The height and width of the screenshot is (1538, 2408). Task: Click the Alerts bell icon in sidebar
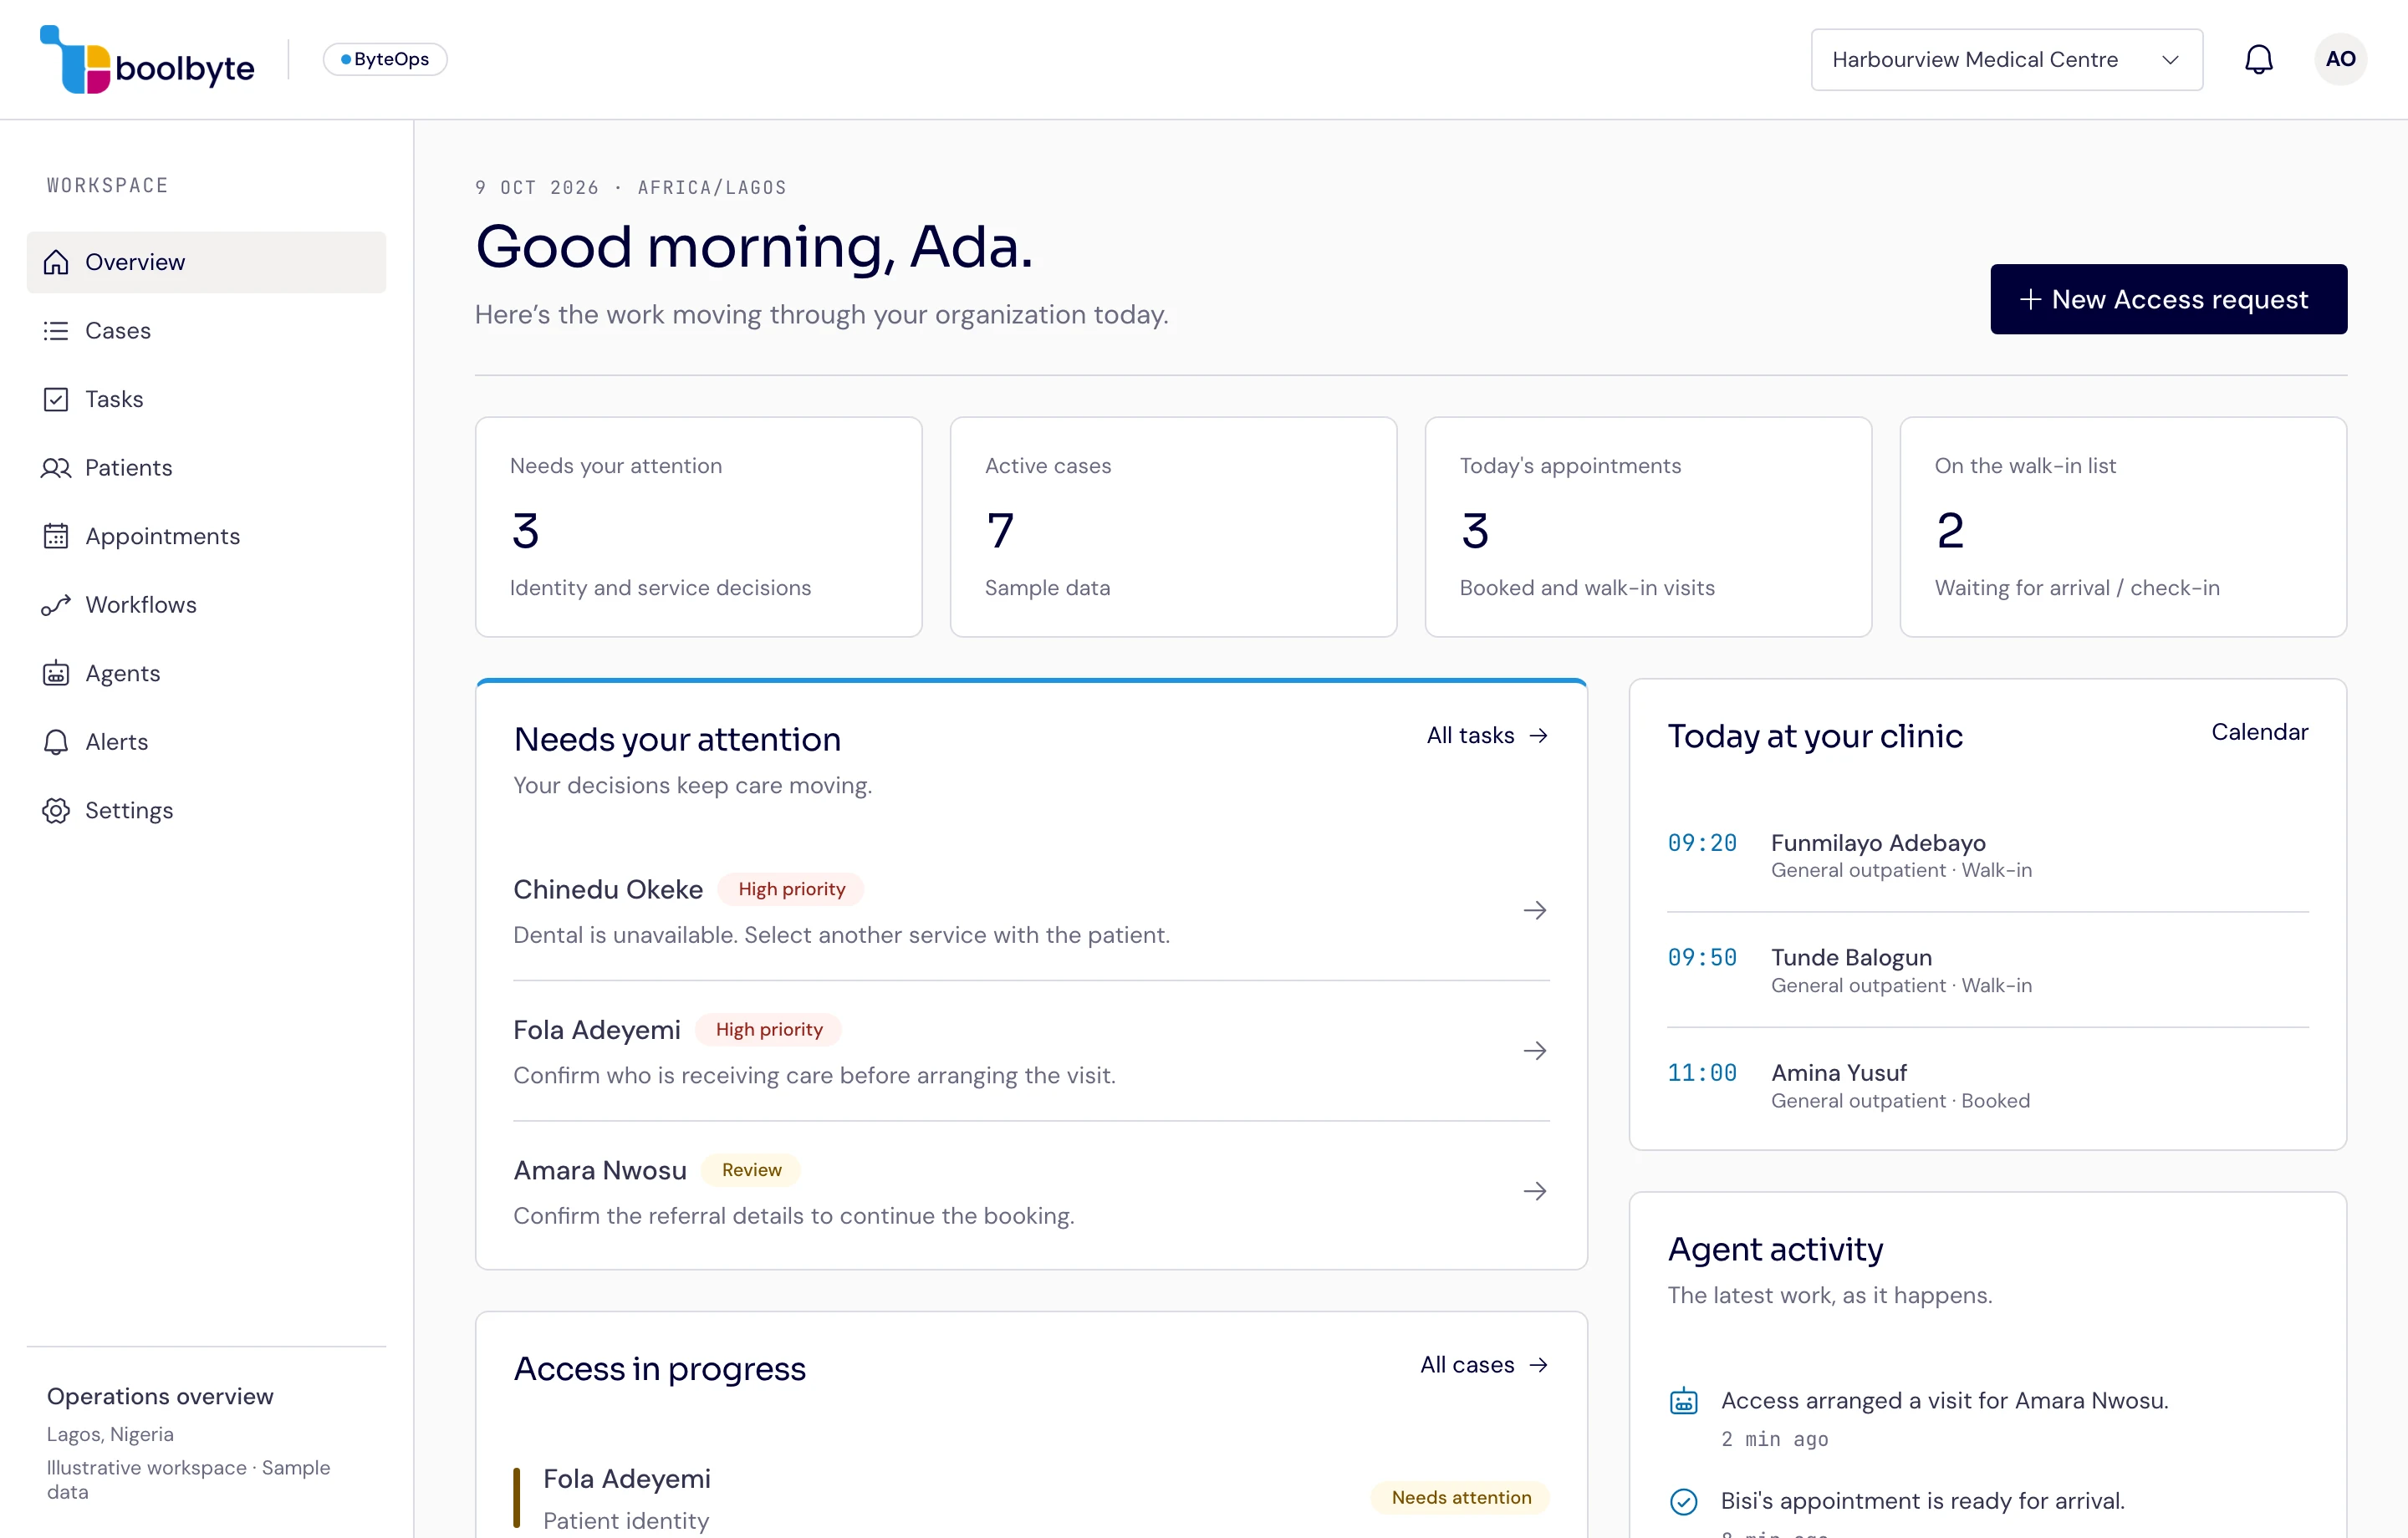pyautogui.click(x=56, y=742)
